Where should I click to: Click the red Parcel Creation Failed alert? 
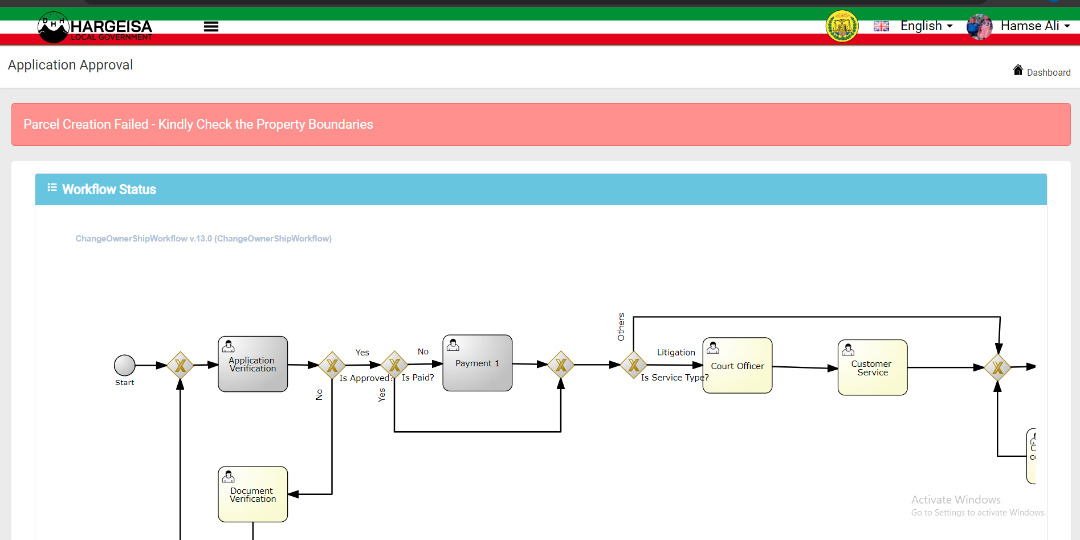click(541, 125)
